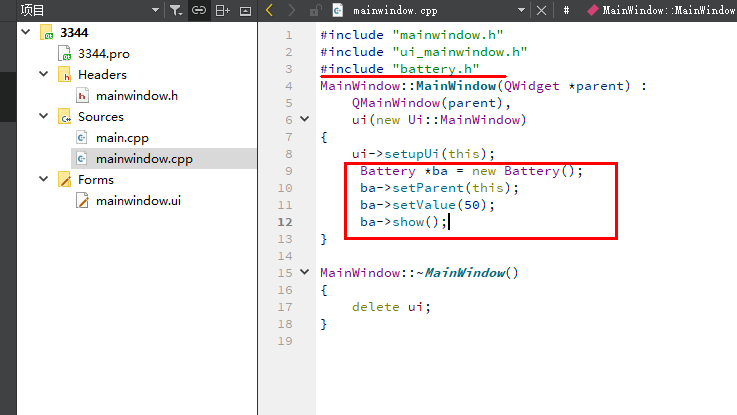This screenshot has height=415, width=737.
Task: Toggle synchronize with editor link icon
Action: tap(199, 10)
